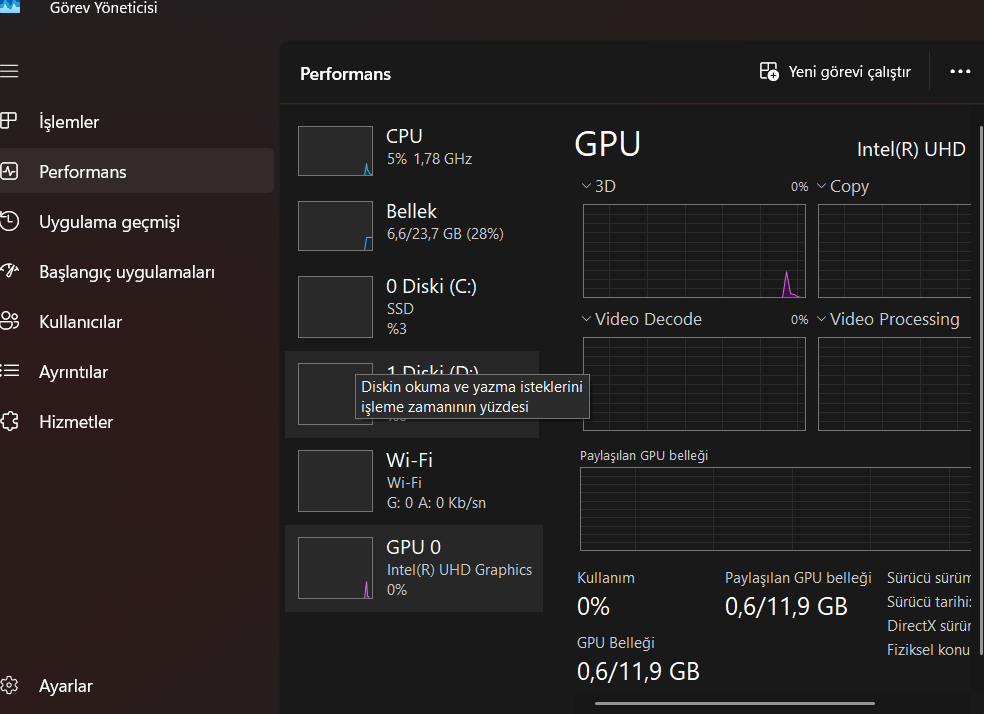This screenshot has width=984, height=714.
Task: Expand the Video Decode dropdown chevron
Action: point(586,319)
